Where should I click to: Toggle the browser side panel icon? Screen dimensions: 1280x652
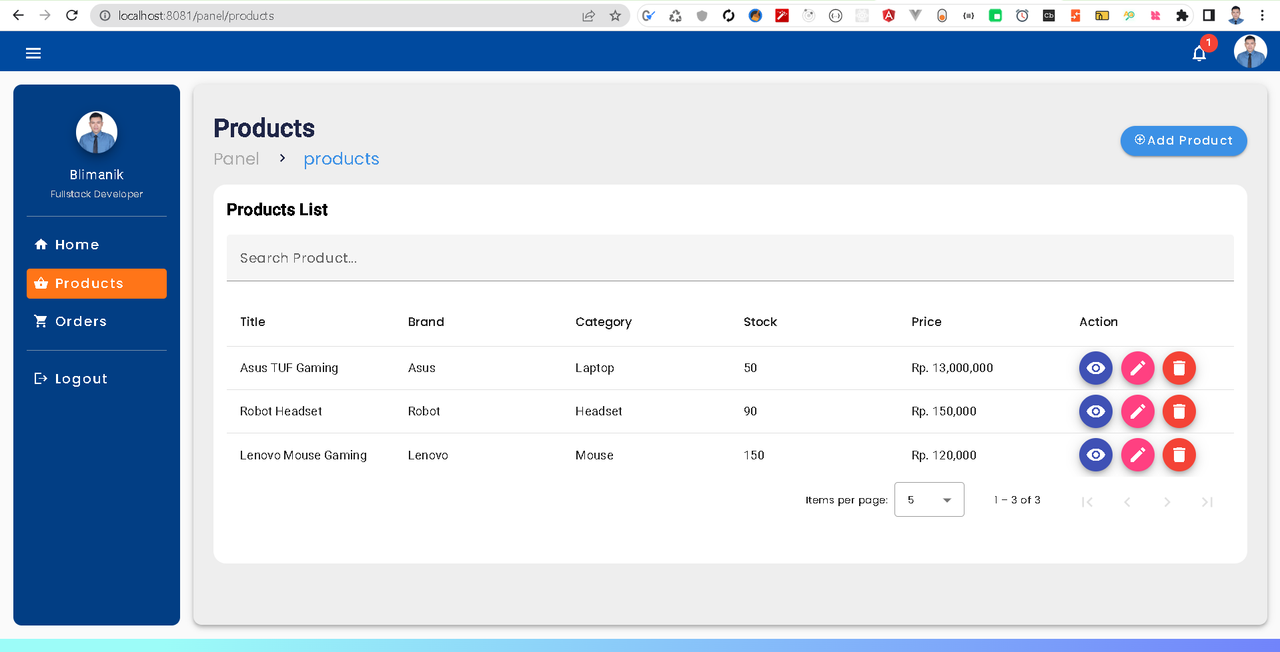(1209, 16)
